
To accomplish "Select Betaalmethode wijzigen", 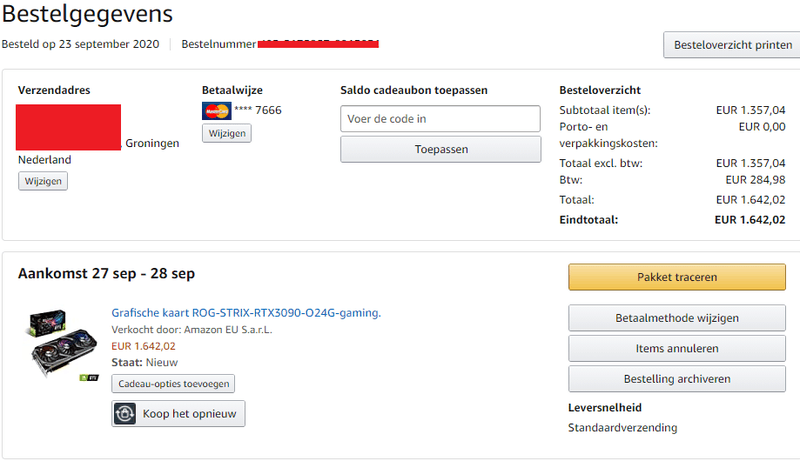I will point(679,318).
